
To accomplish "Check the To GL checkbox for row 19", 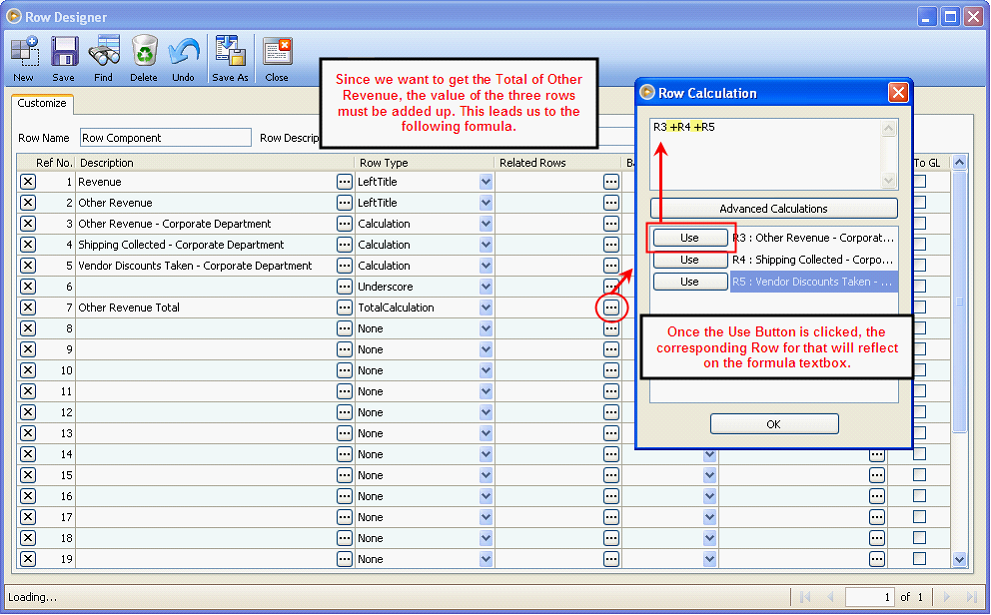I will click(920, 558).
